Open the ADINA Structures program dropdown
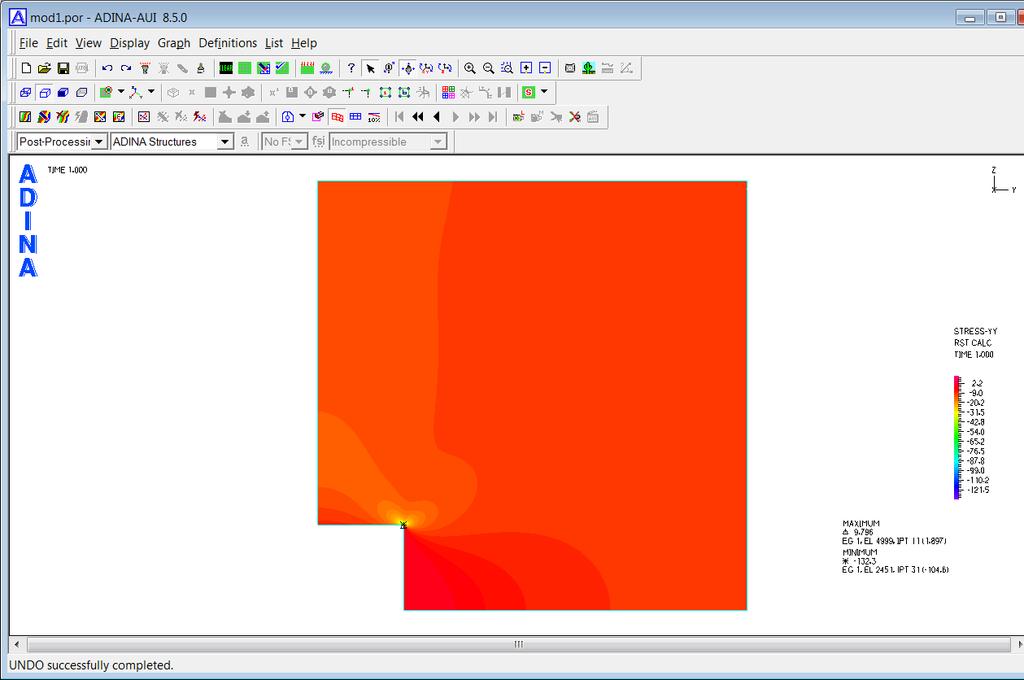1024x680 pixels. [225, 142]
